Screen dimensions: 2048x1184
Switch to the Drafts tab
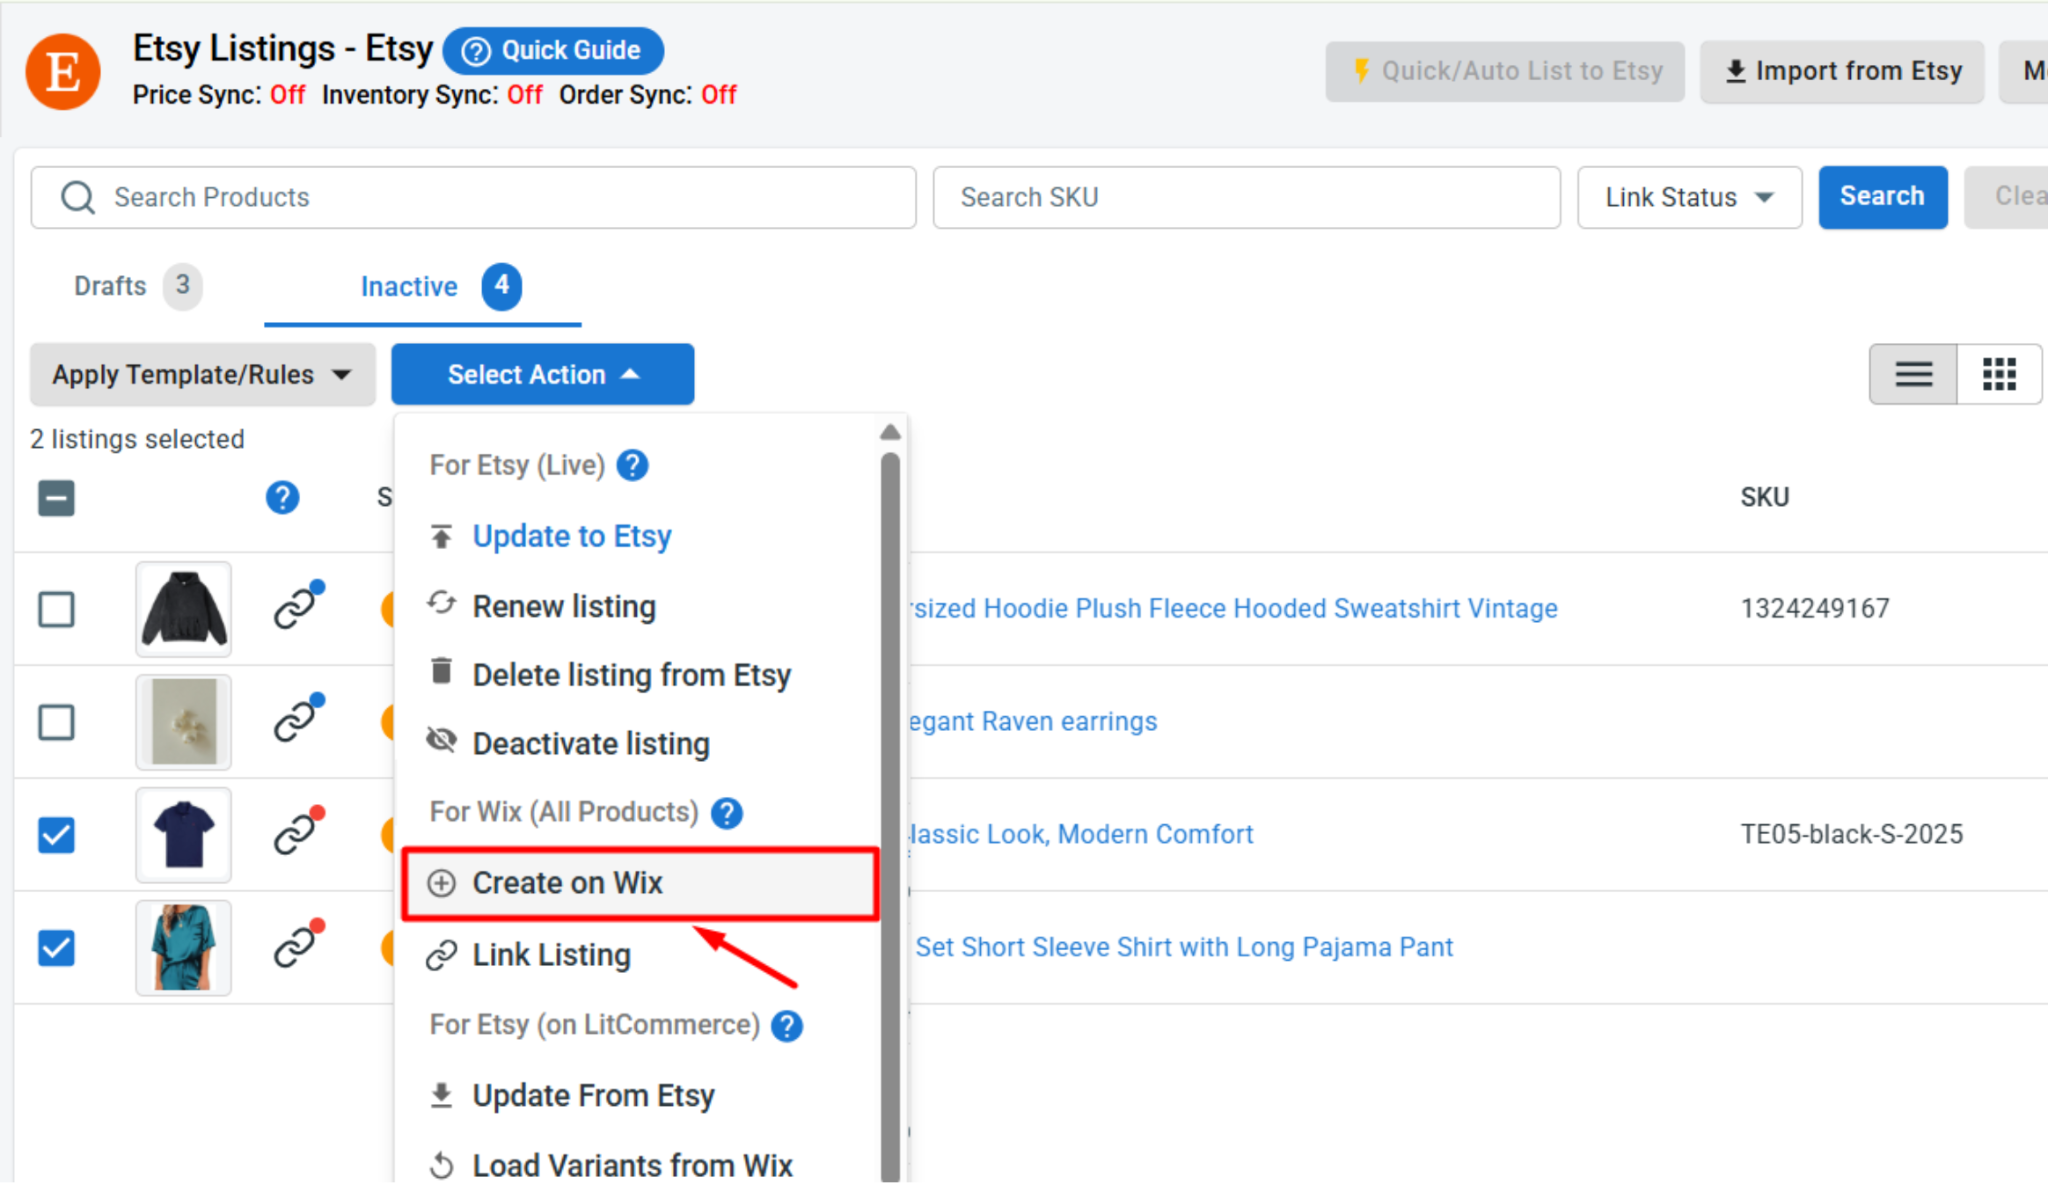pos(135,286)
